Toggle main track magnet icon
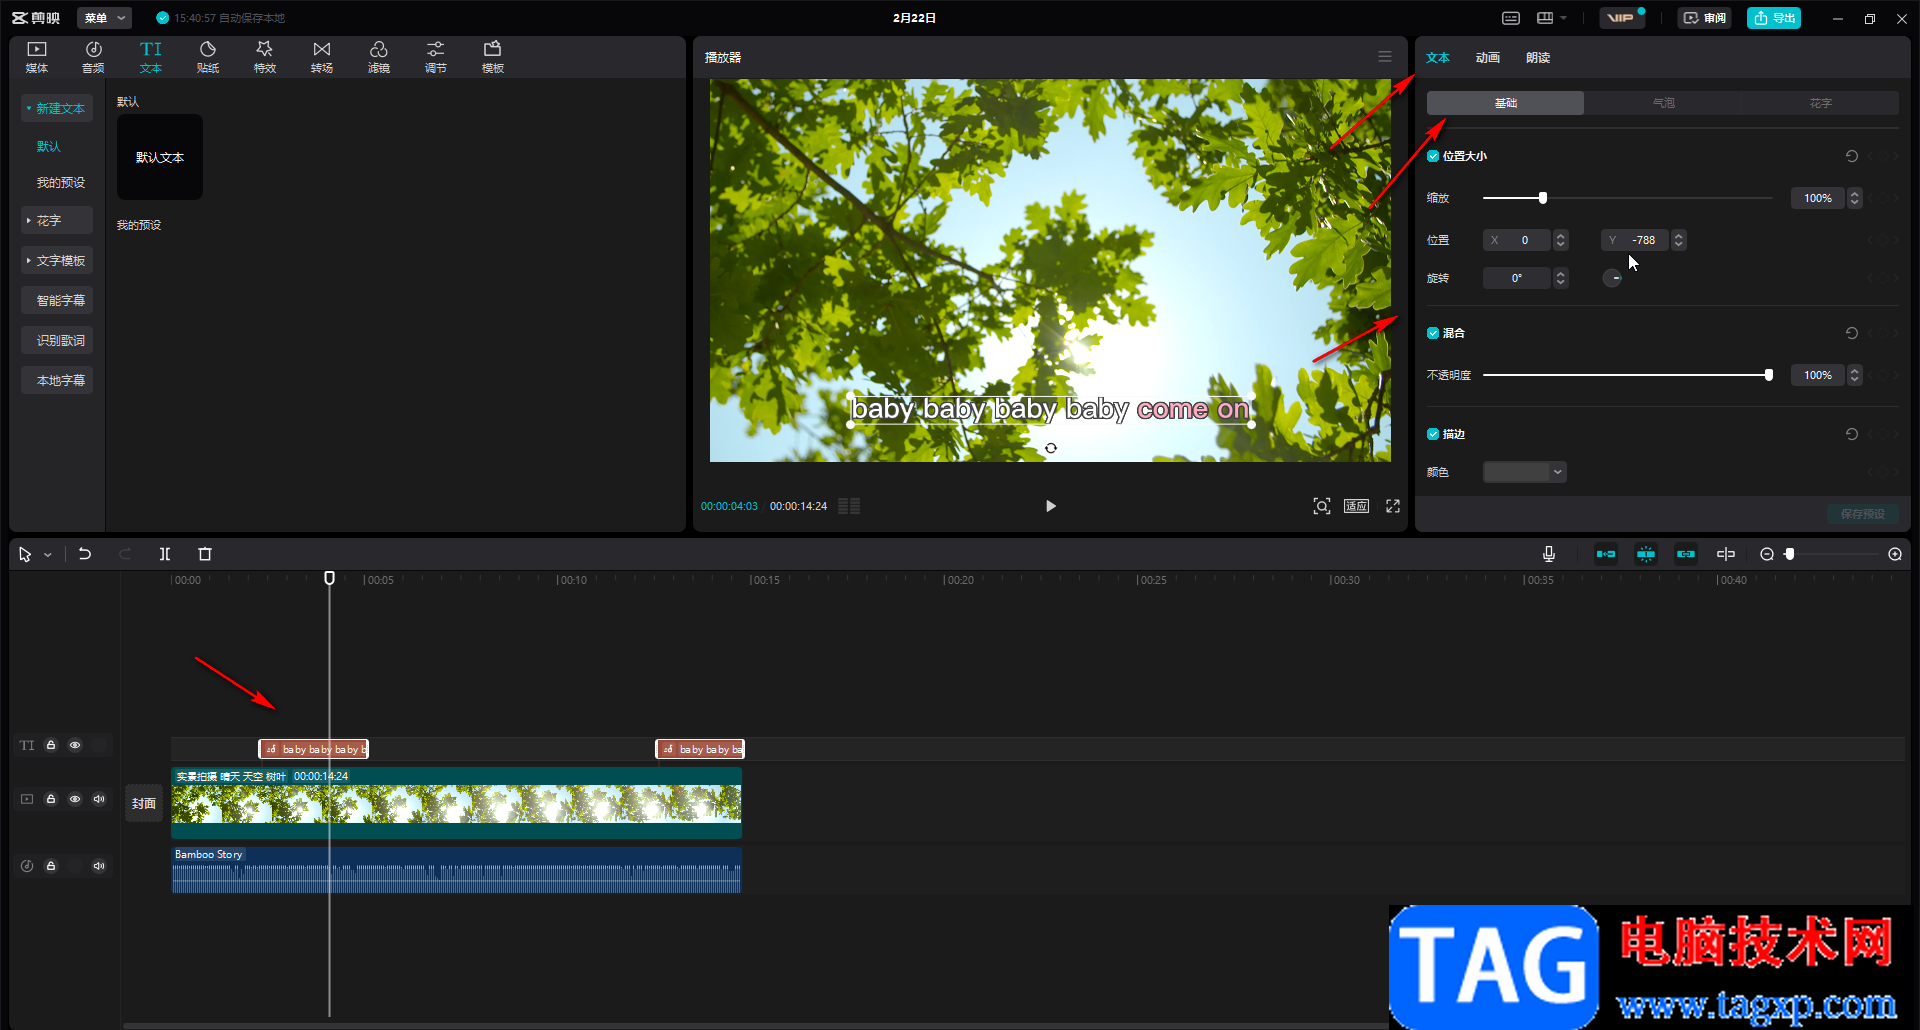 click(x=1606, y=554)
